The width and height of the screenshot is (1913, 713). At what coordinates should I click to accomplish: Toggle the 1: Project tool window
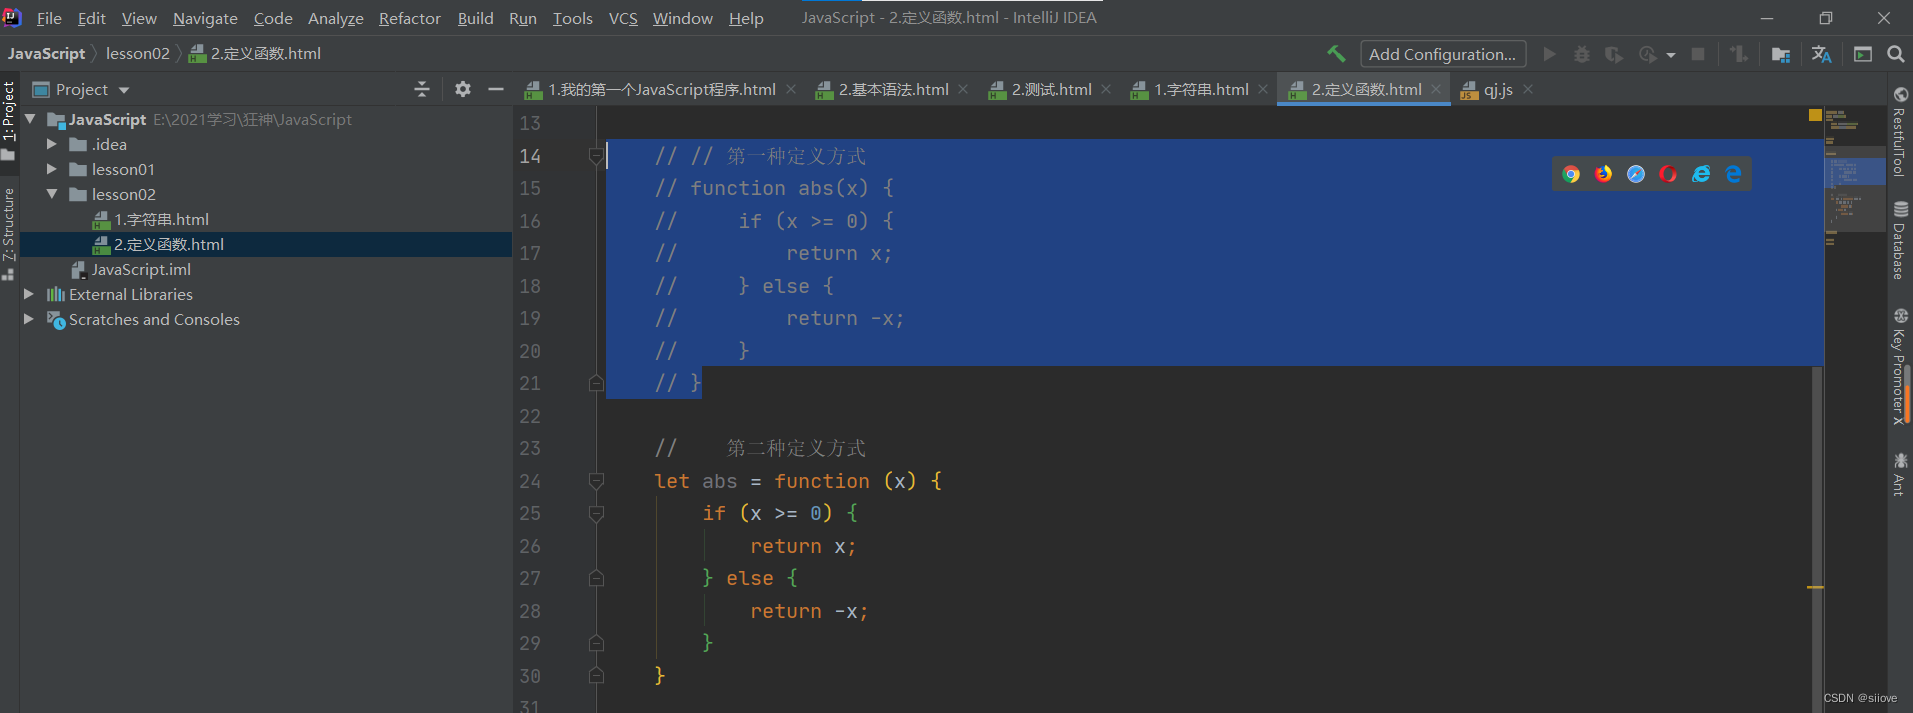pyautogui.click(x=9, y=120)
